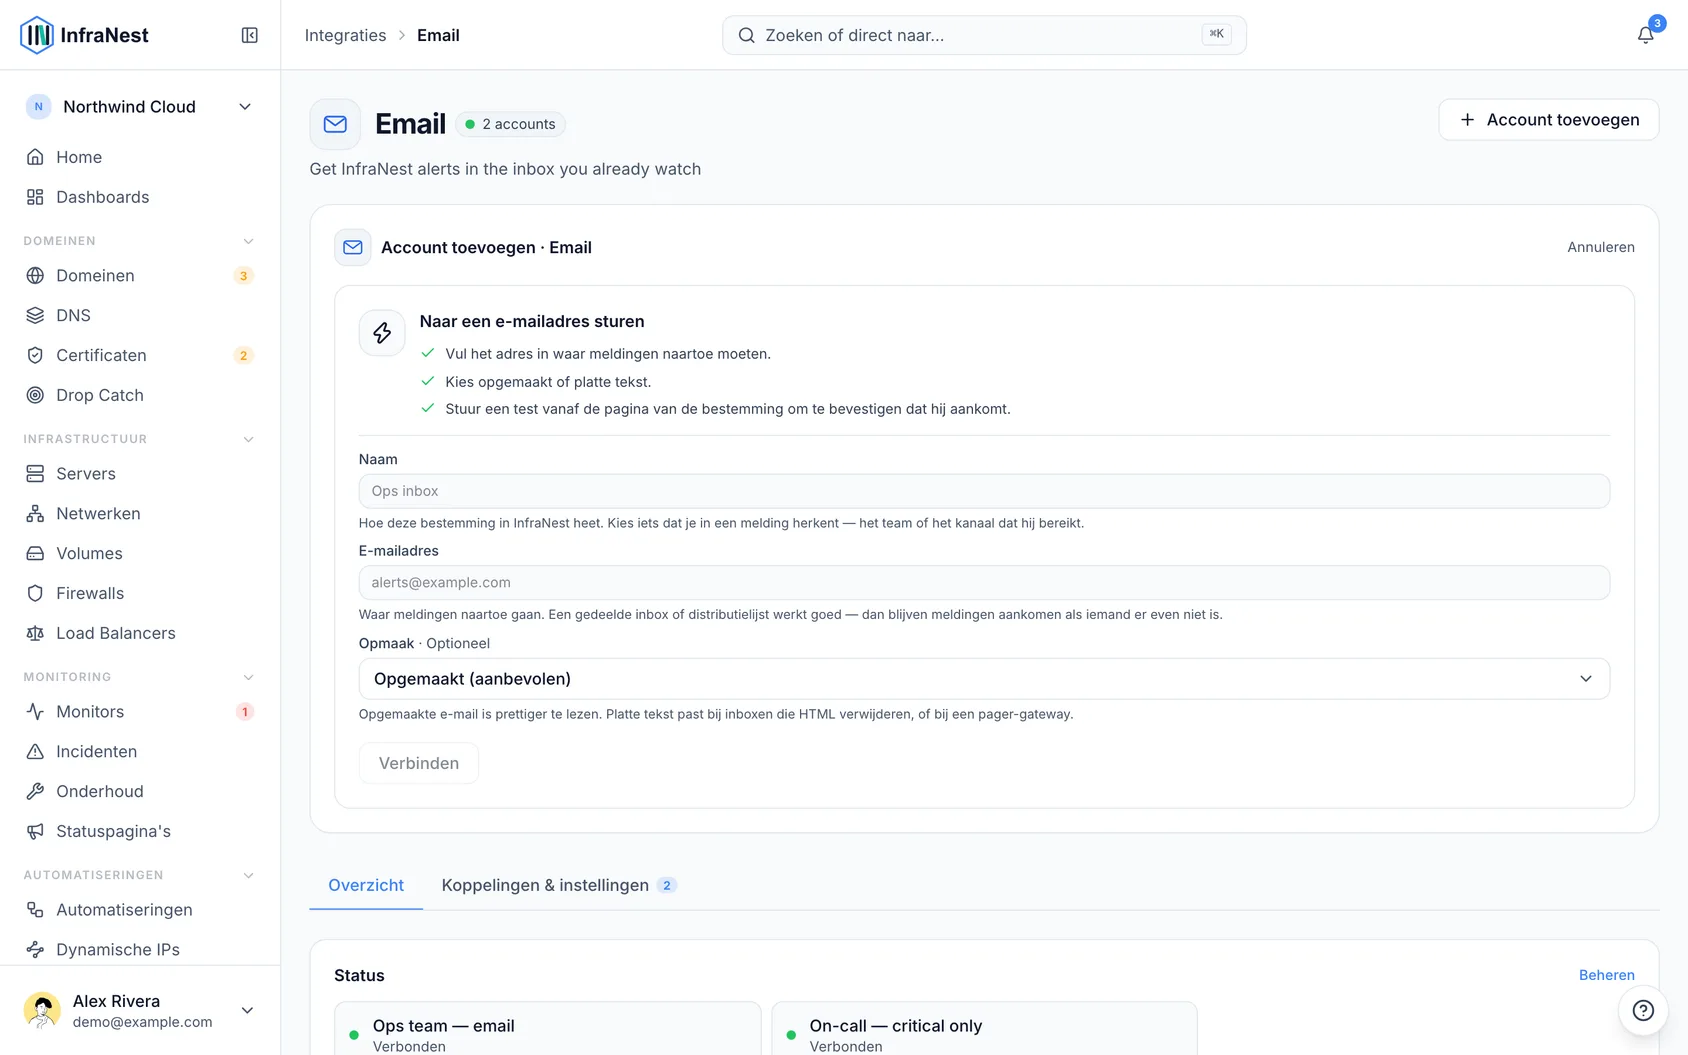Click the Beheren link in Status
1688x1055 pixels.
tap(1606, 975)
